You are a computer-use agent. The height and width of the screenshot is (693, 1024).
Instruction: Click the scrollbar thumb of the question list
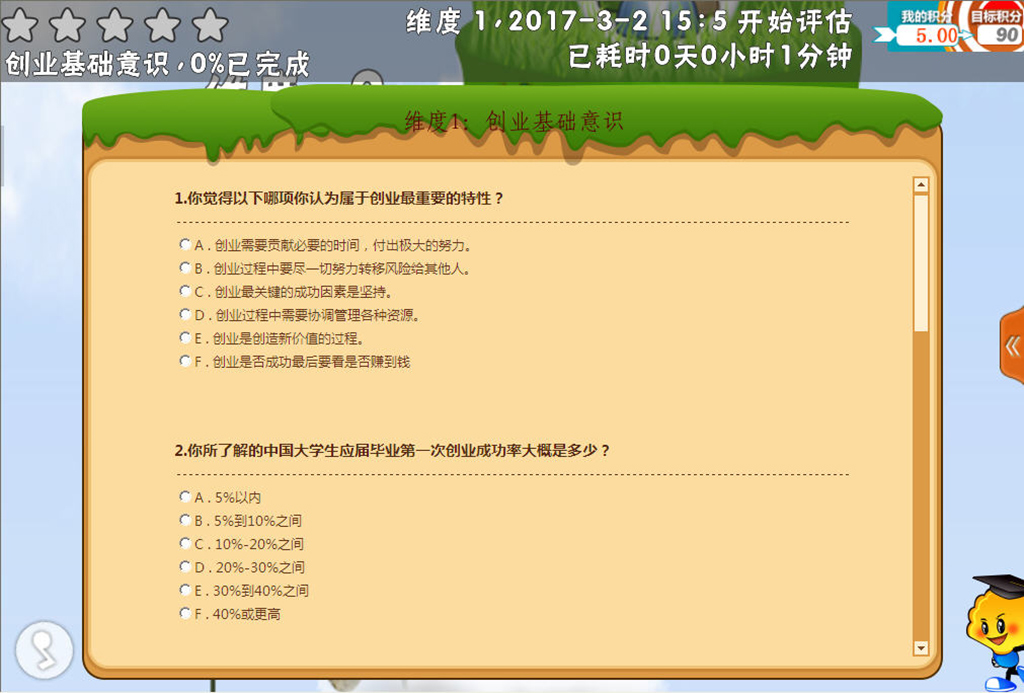click(921, 262)
